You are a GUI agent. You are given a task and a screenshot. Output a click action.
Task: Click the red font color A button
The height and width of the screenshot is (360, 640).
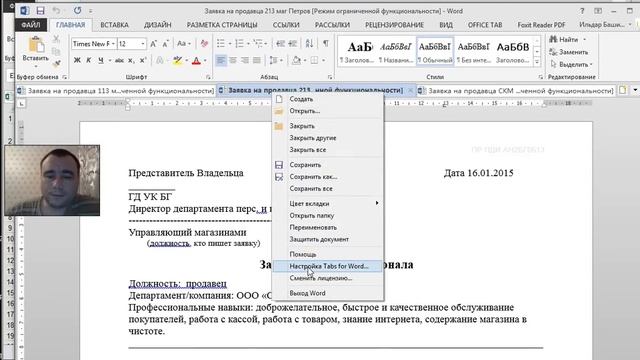[x=196, y=60]
